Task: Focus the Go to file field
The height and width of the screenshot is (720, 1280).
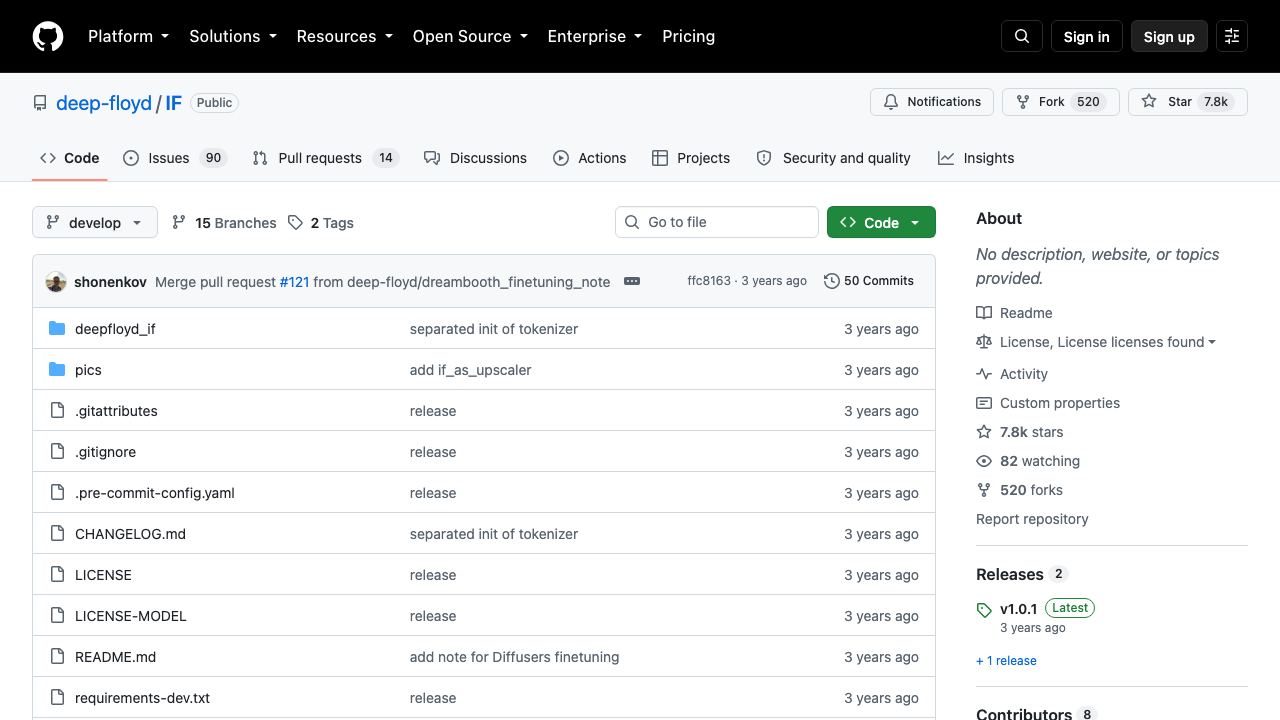Action: [x=717, y=222]
